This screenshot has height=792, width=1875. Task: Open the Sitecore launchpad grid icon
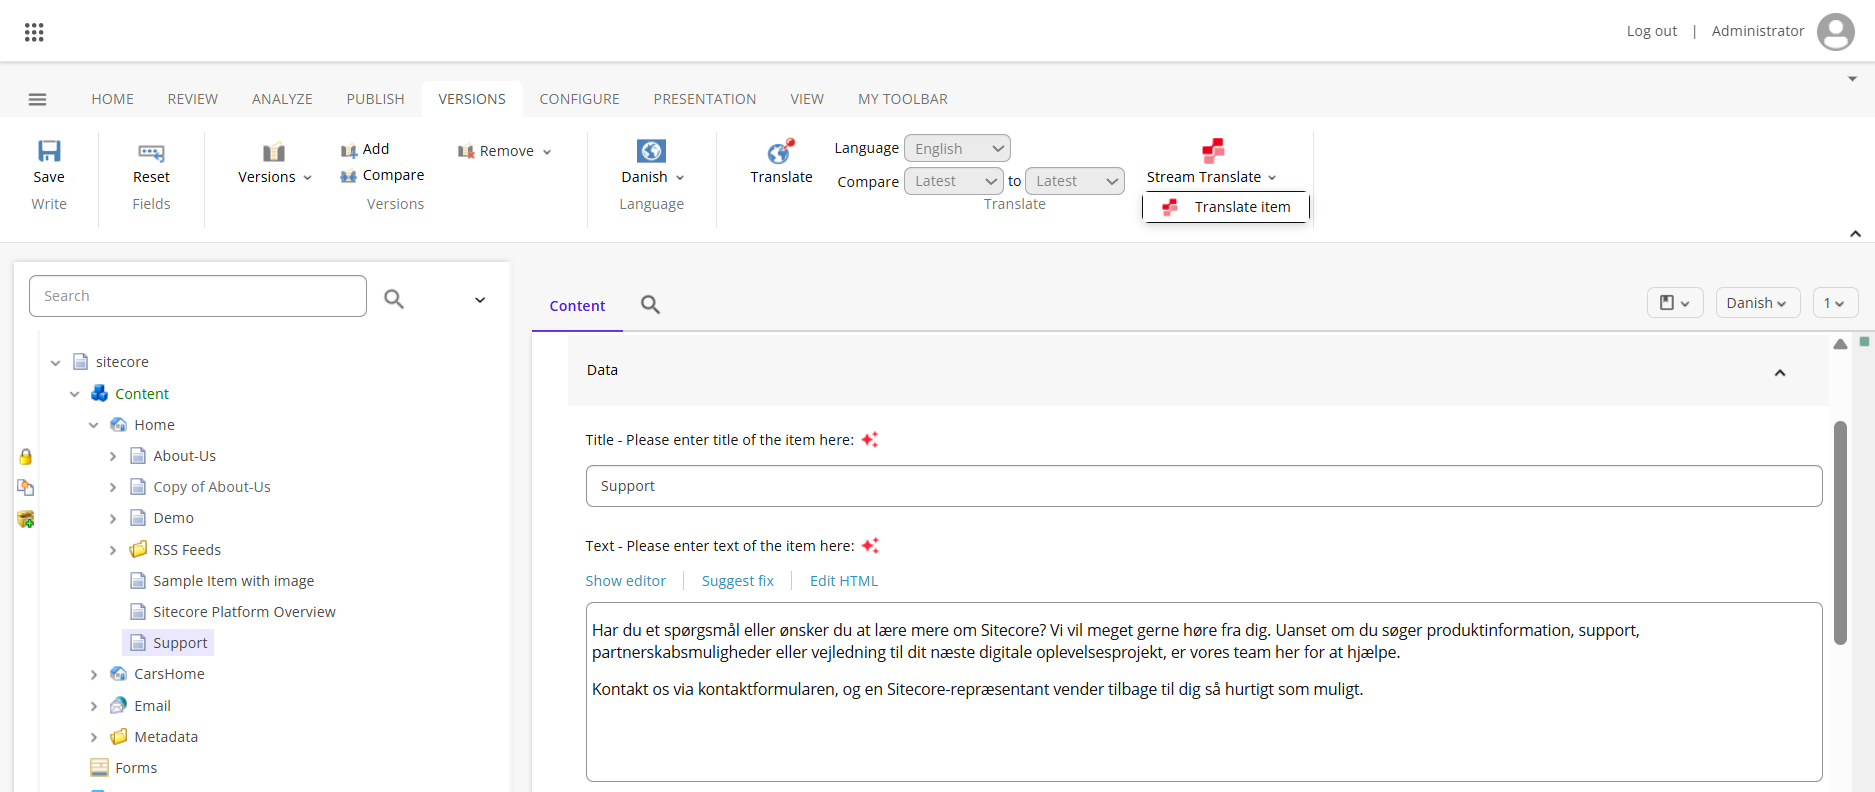[34, 32]
